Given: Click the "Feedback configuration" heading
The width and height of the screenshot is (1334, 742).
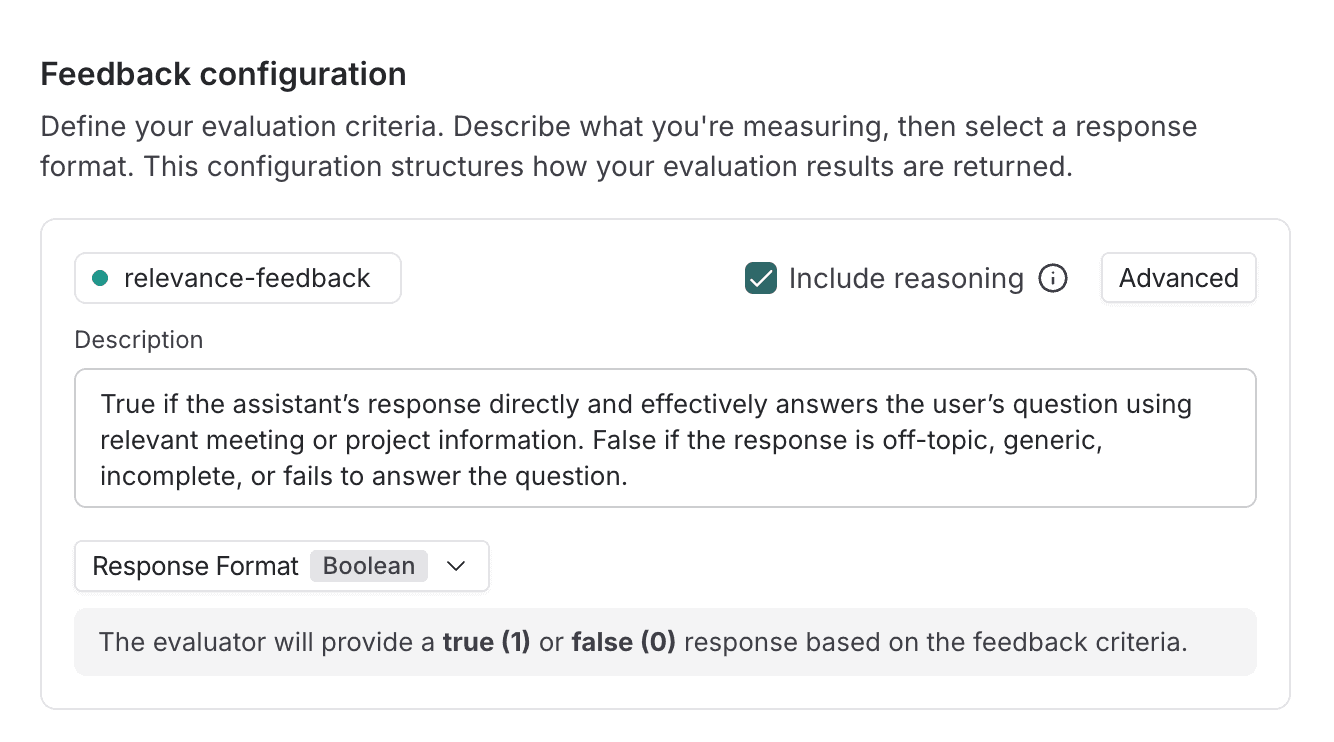Looking at the screenshot, I should [223, 74].
